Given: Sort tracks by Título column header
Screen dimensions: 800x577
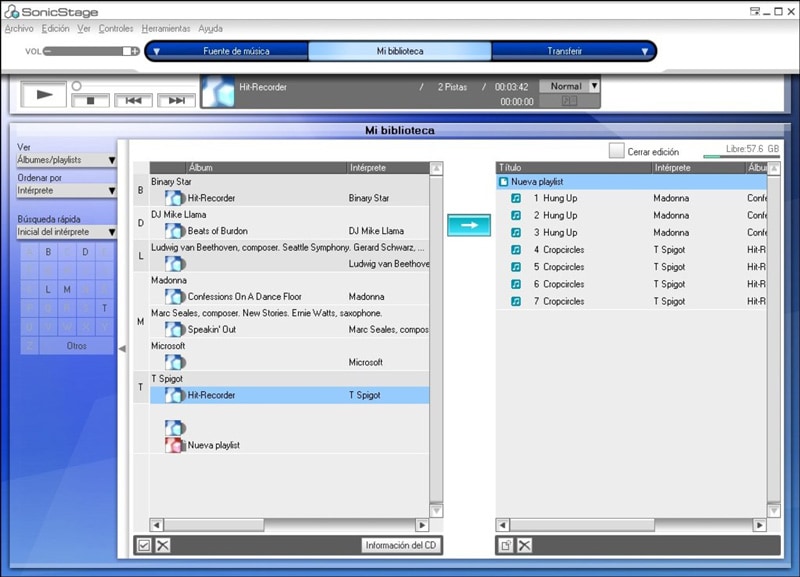Looking at the screenshot, I should coord(574,168).
